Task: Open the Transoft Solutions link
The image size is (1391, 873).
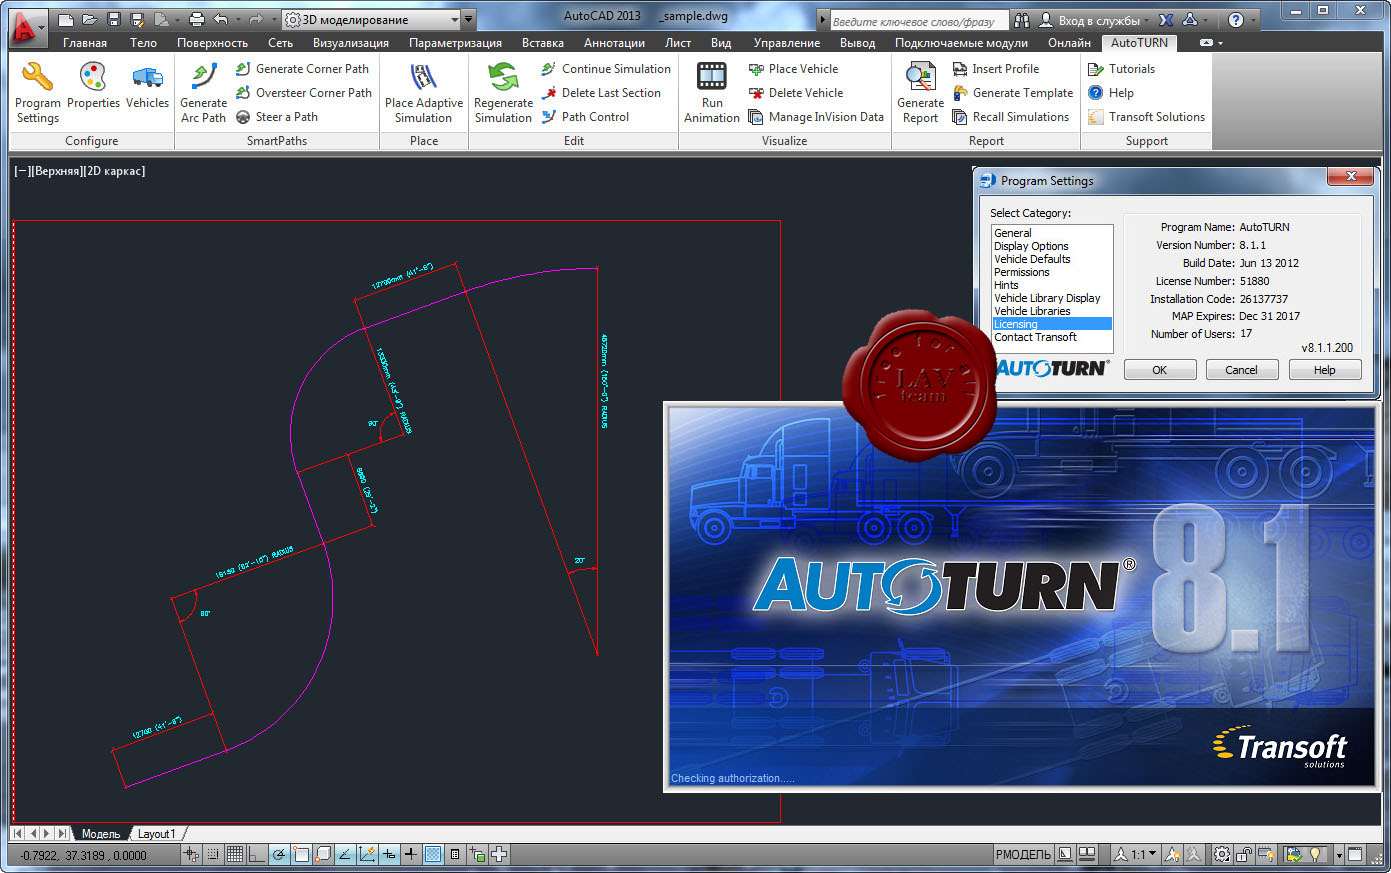Action: (1146, 117)
